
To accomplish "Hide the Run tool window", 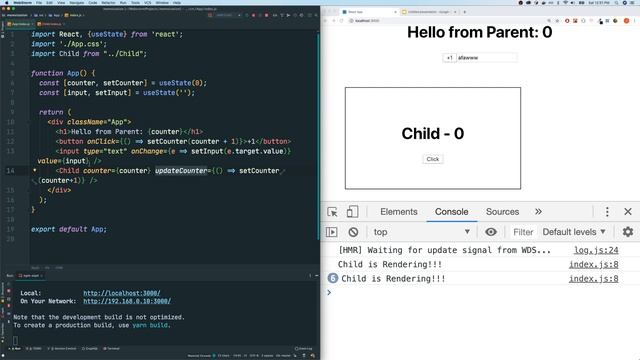I will pos(316,276).
